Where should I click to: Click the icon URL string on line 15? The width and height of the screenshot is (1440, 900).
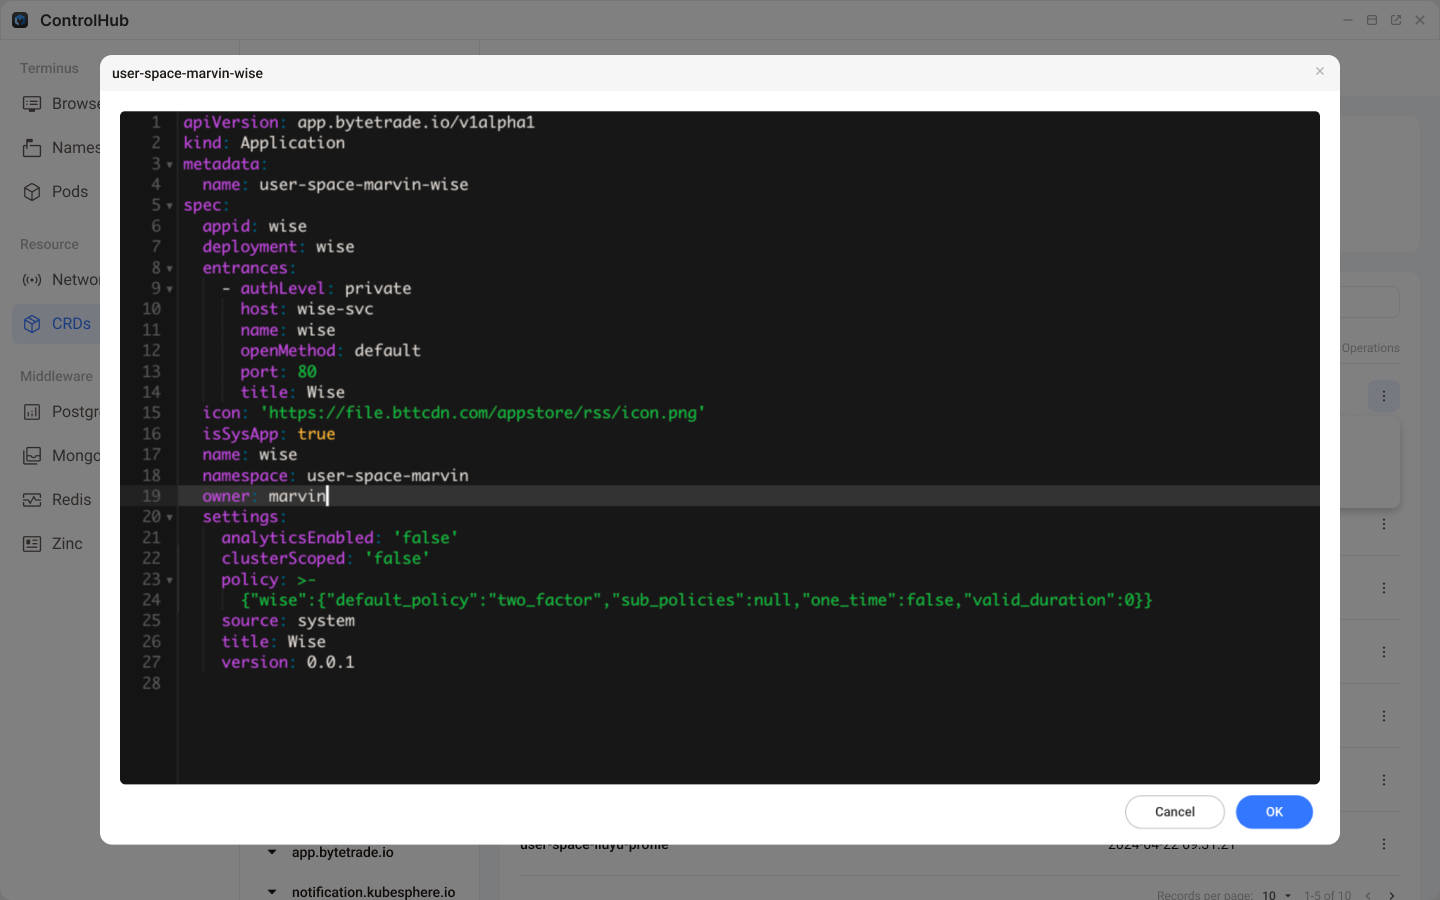482,413
